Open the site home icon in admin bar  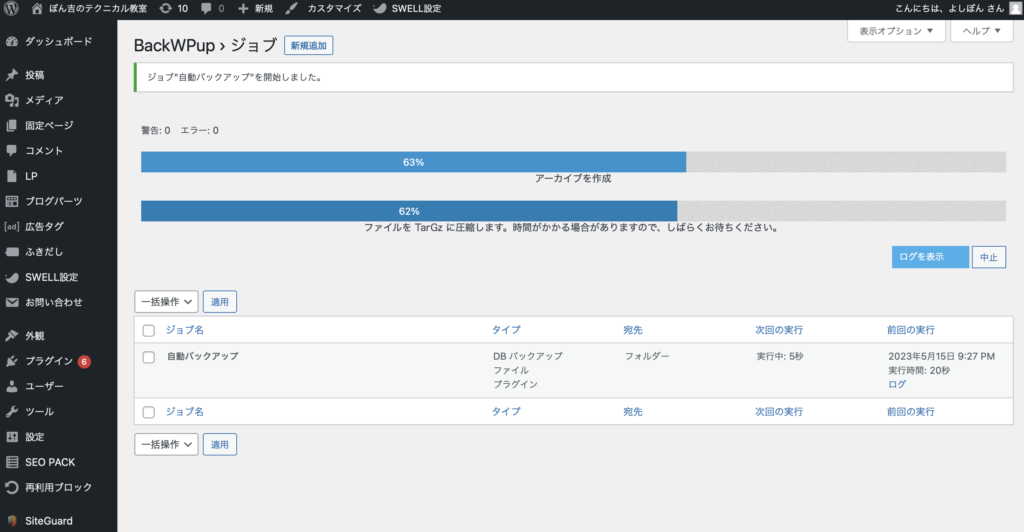[x=37, y=8]
